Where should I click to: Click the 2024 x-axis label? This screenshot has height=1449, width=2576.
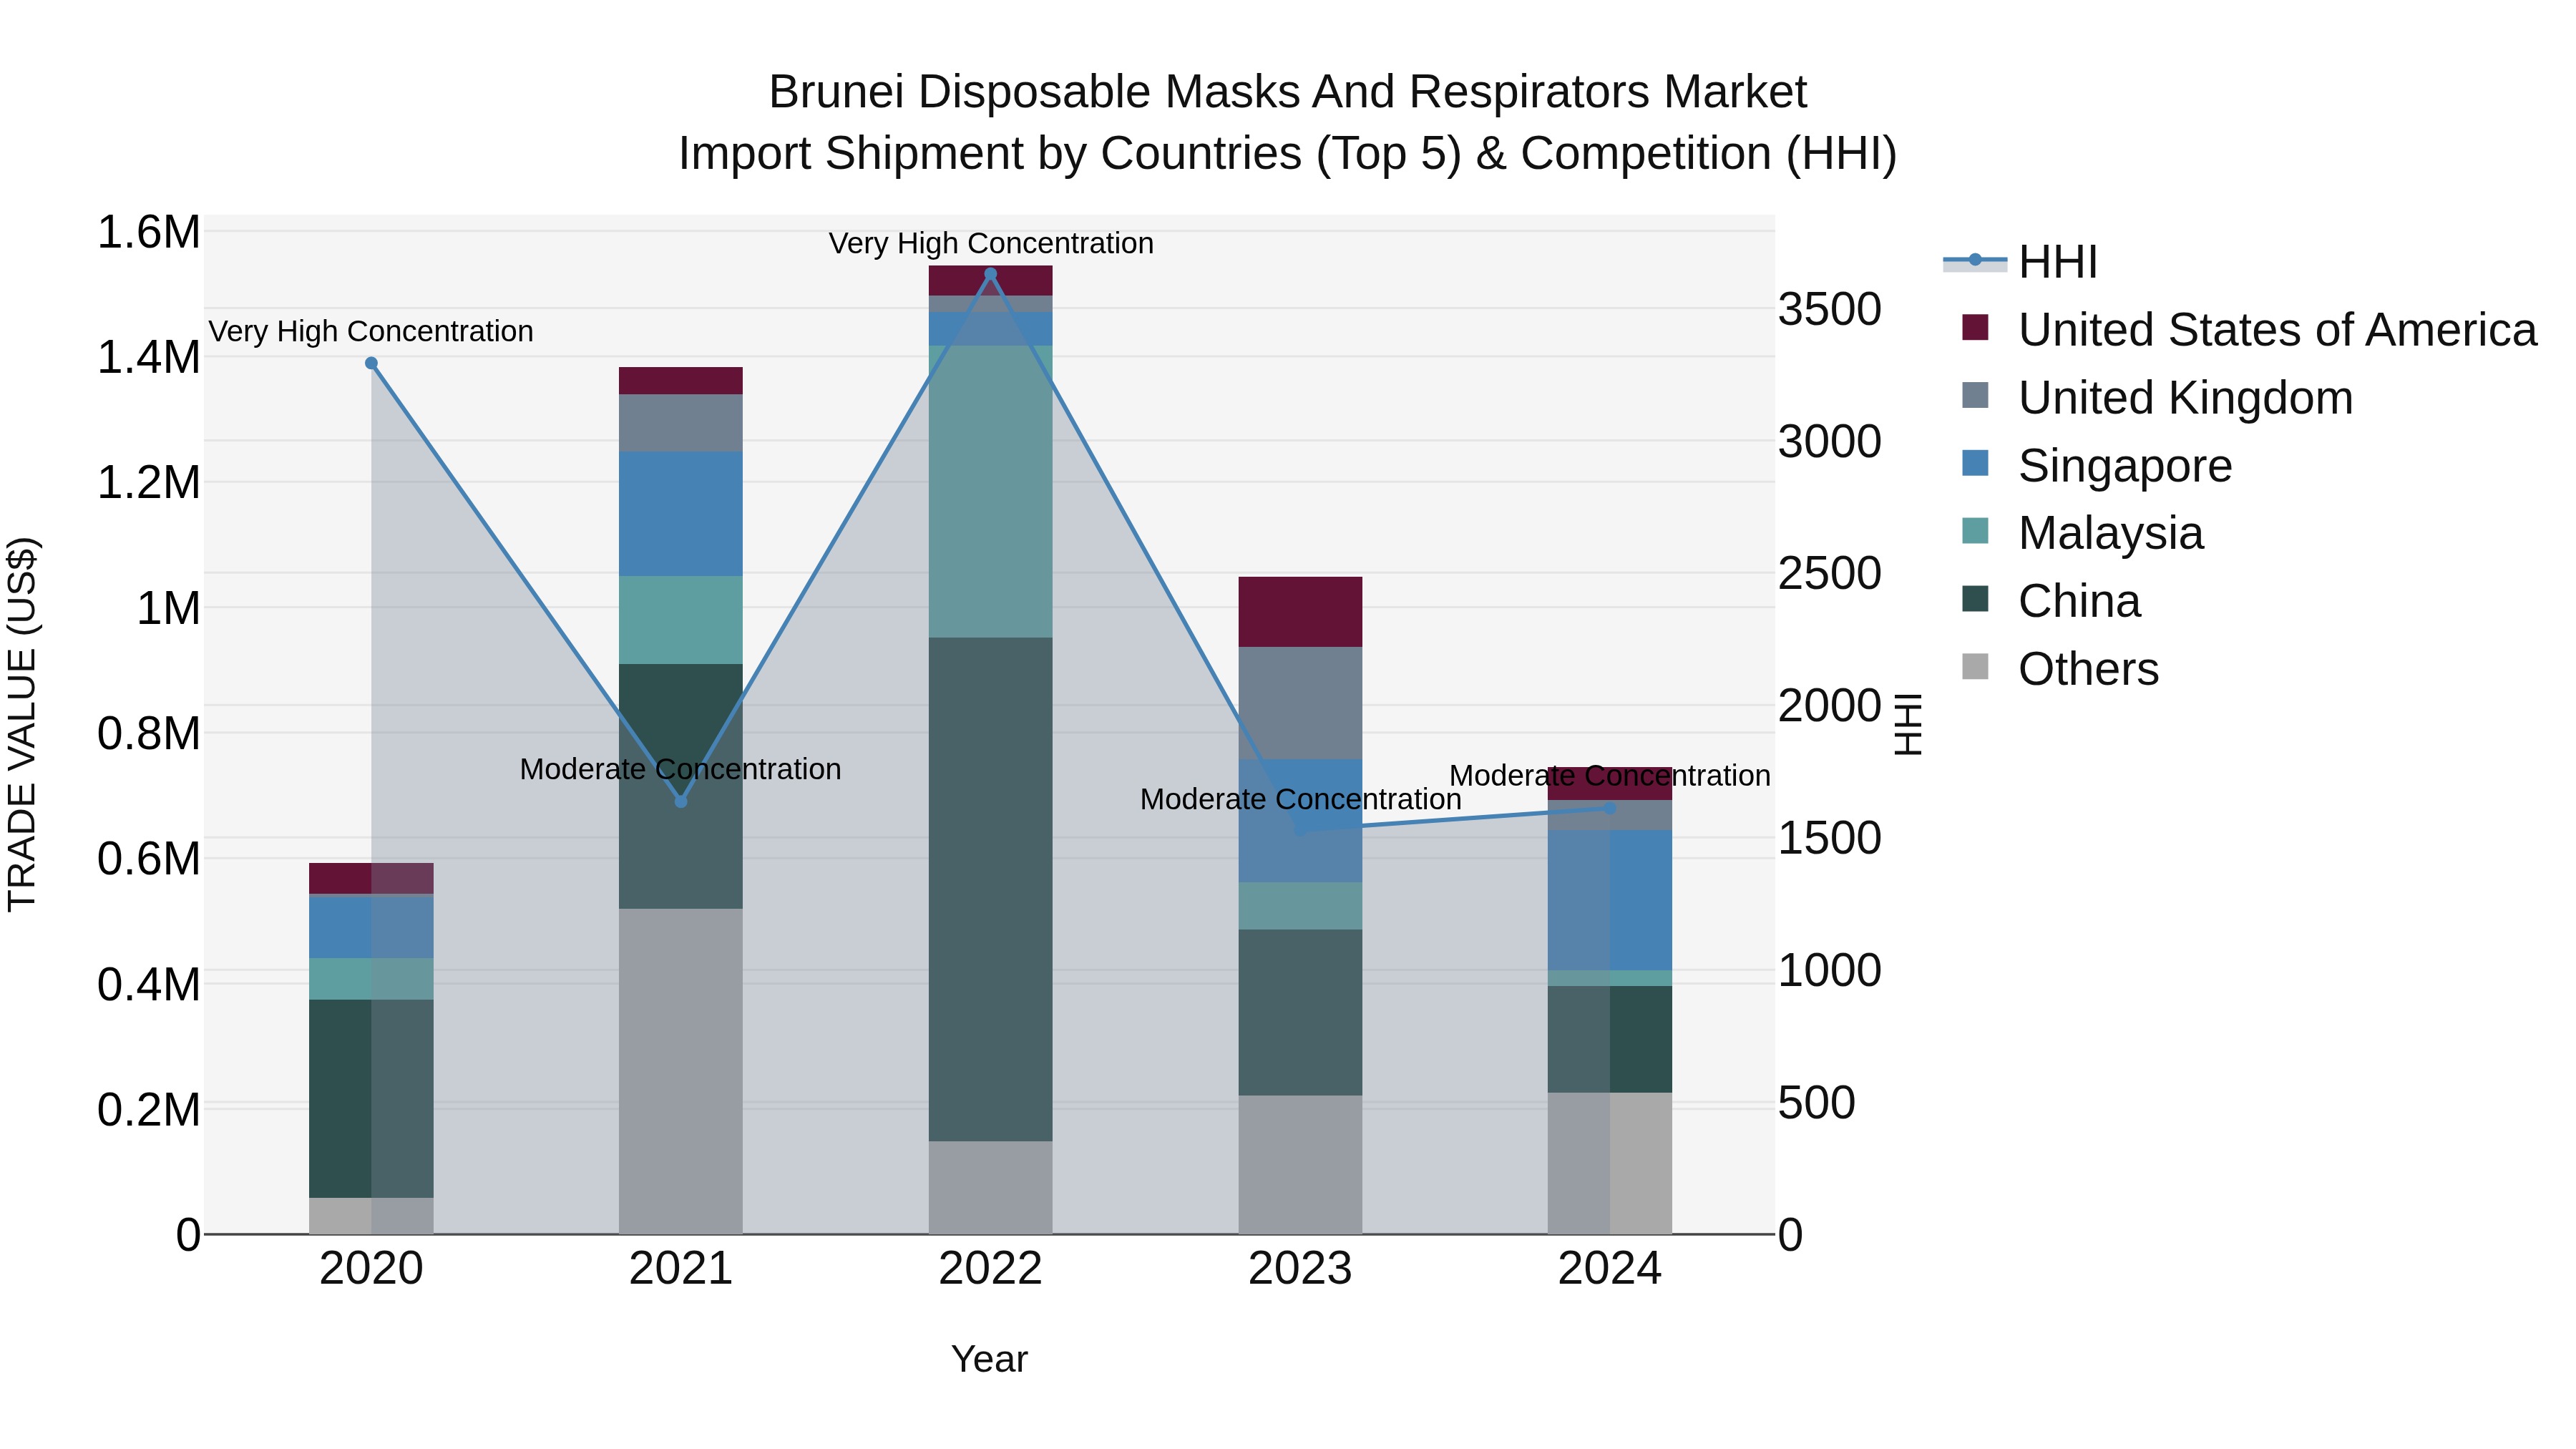(1610, 1269)
